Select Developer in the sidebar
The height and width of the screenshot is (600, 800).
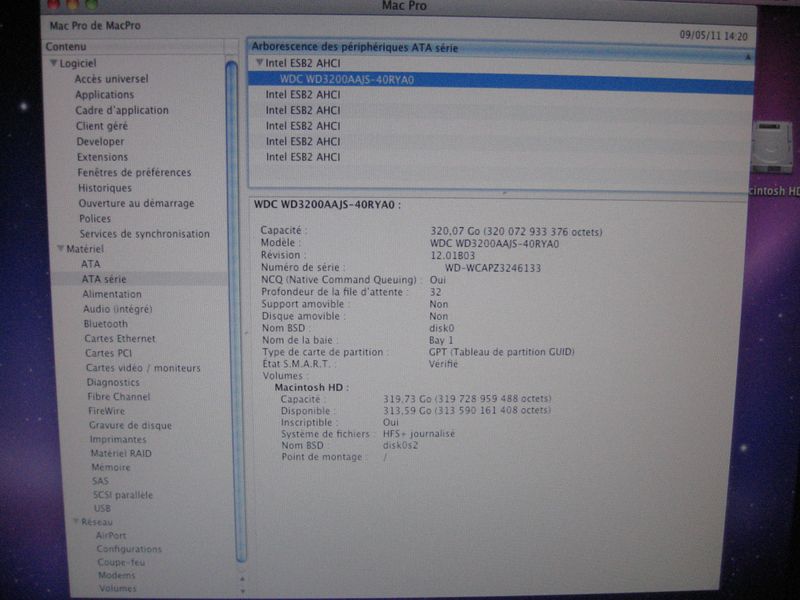click(x=100, y=141)
